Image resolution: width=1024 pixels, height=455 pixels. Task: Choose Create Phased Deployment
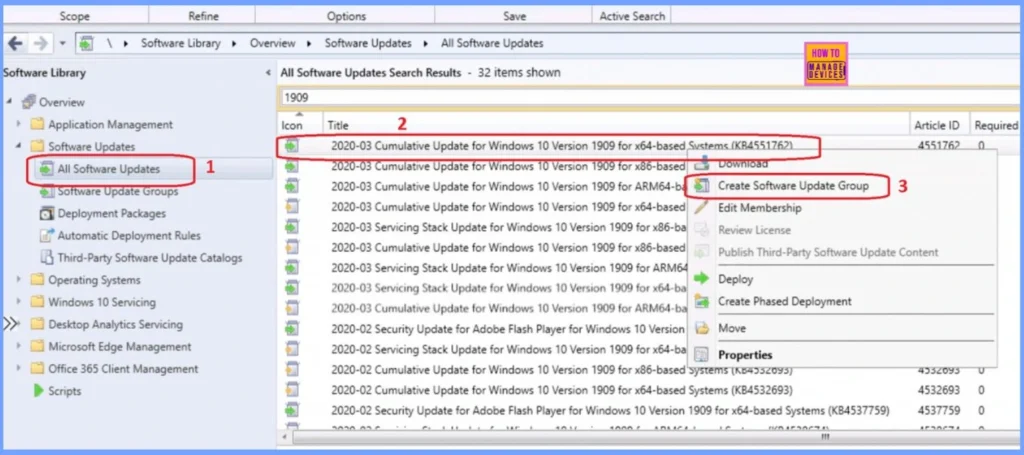785,302
